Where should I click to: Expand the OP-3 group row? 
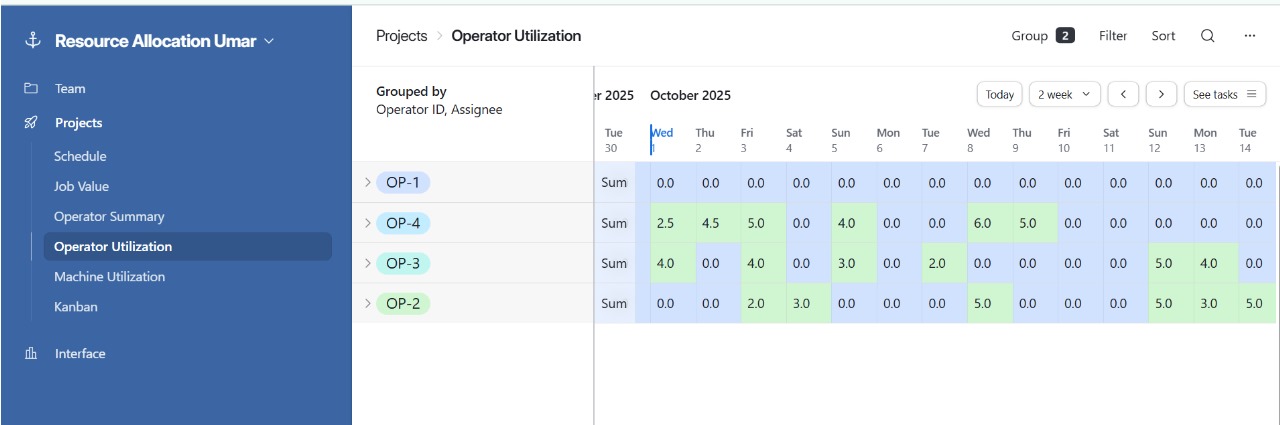pyautogui.click(x=367, y=264)
